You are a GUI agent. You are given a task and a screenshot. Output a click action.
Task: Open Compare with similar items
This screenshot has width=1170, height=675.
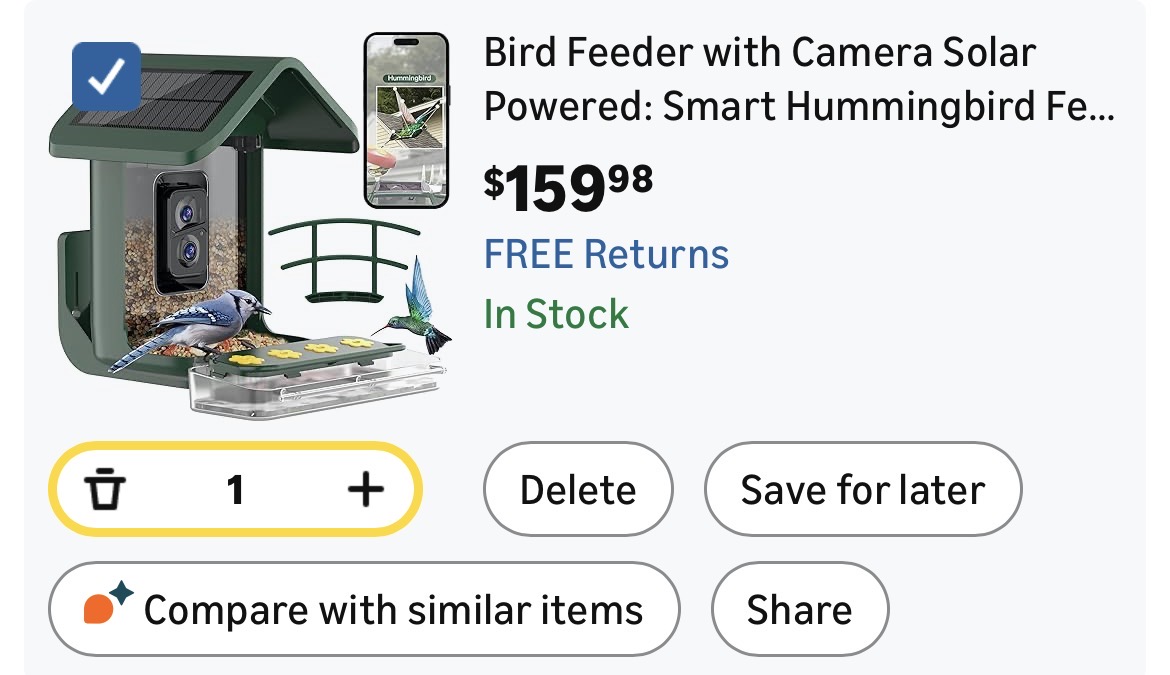click(x=364, y=609)
